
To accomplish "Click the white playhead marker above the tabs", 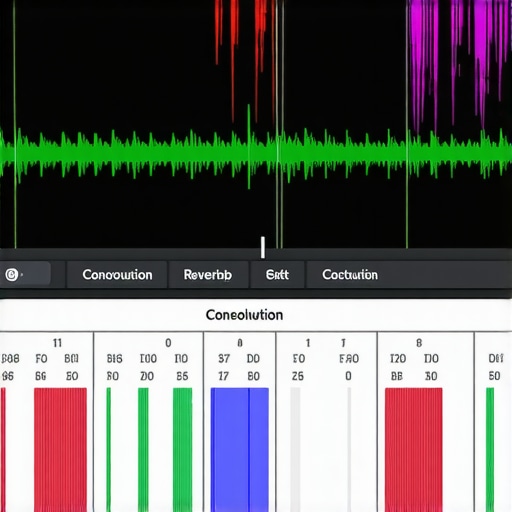I will (263, 247).
